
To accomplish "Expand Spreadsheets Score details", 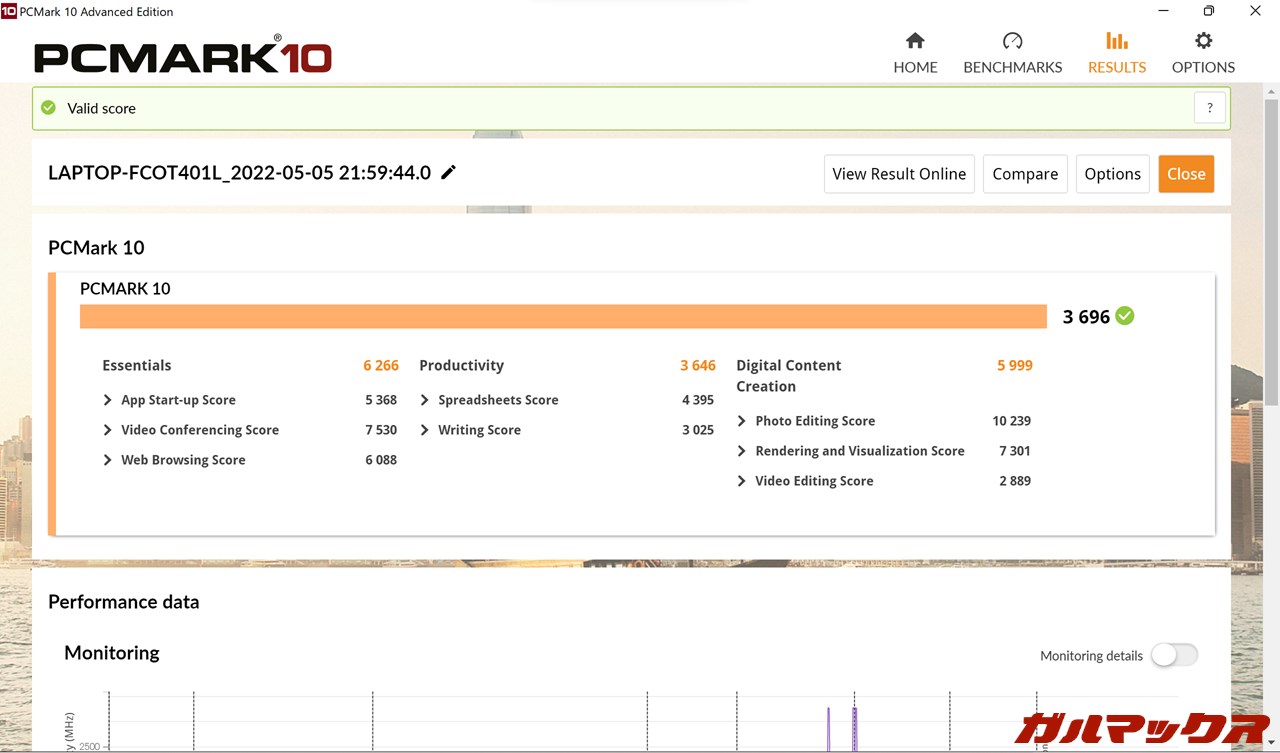I will click(x=425, y=400).
